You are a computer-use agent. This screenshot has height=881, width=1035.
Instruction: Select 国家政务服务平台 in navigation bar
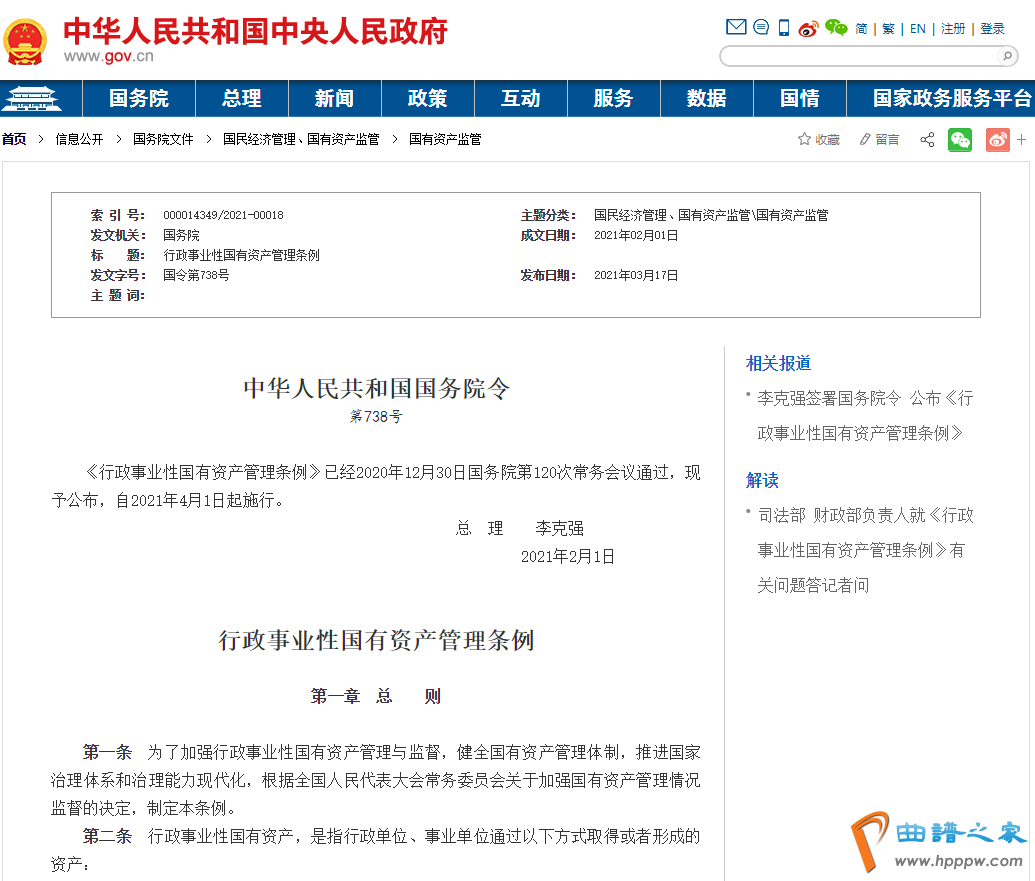[x=951, y=99]
